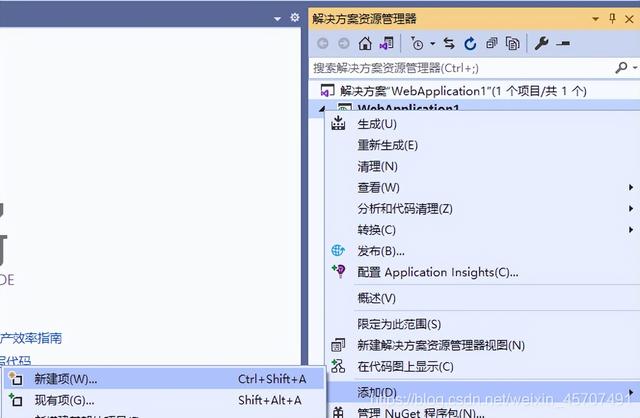Click the existing item icon beside 现有项(G)
Screen dimensions: 640x418
pyautogui.click(x=16, y=400)
